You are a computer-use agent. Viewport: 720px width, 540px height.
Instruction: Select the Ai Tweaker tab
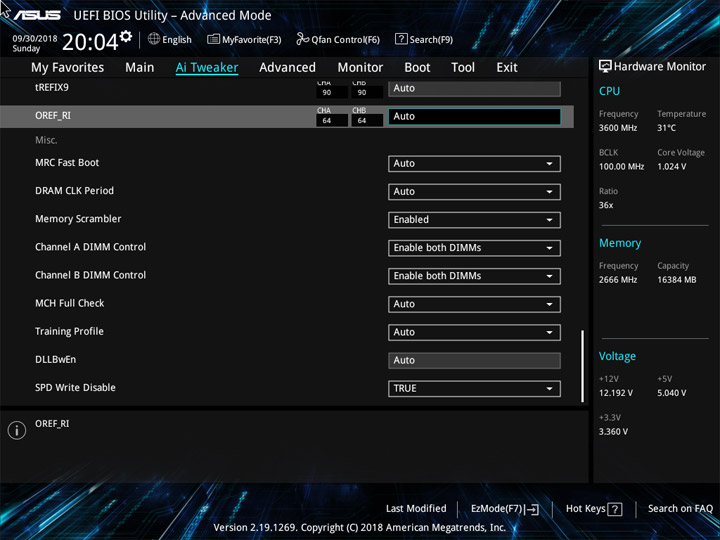pos(207,68)
